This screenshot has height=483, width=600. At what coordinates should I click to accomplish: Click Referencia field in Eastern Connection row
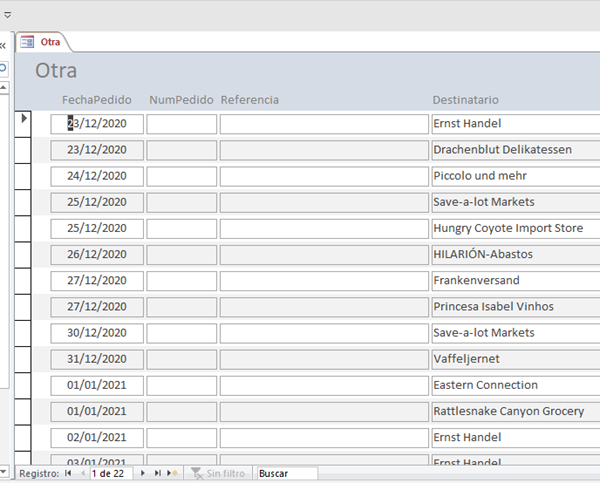tap(324, 385)
